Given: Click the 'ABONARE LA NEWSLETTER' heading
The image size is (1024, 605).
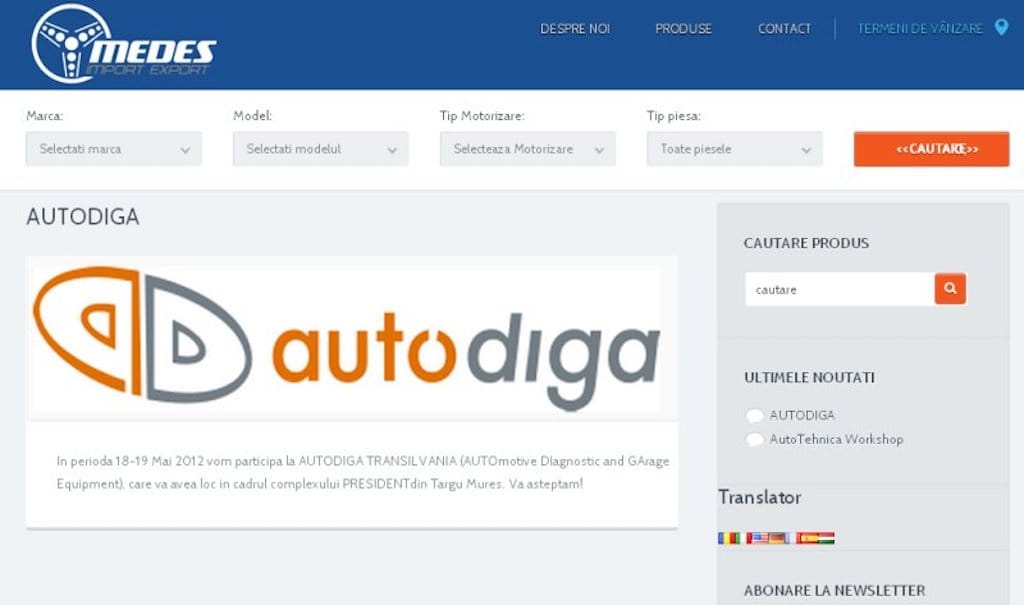Looking at the screenshot, I should point(835,591).
